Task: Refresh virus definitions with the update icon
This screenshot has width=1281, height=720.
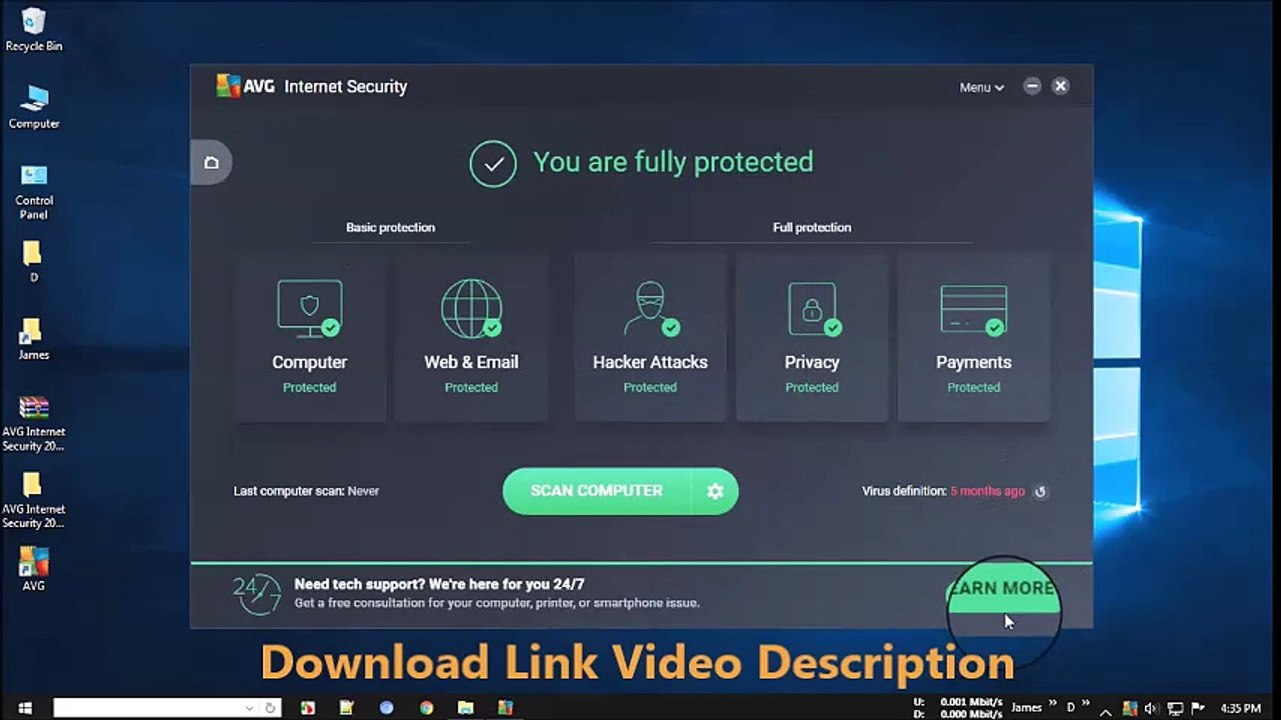Action: (x=1040, y=491)
